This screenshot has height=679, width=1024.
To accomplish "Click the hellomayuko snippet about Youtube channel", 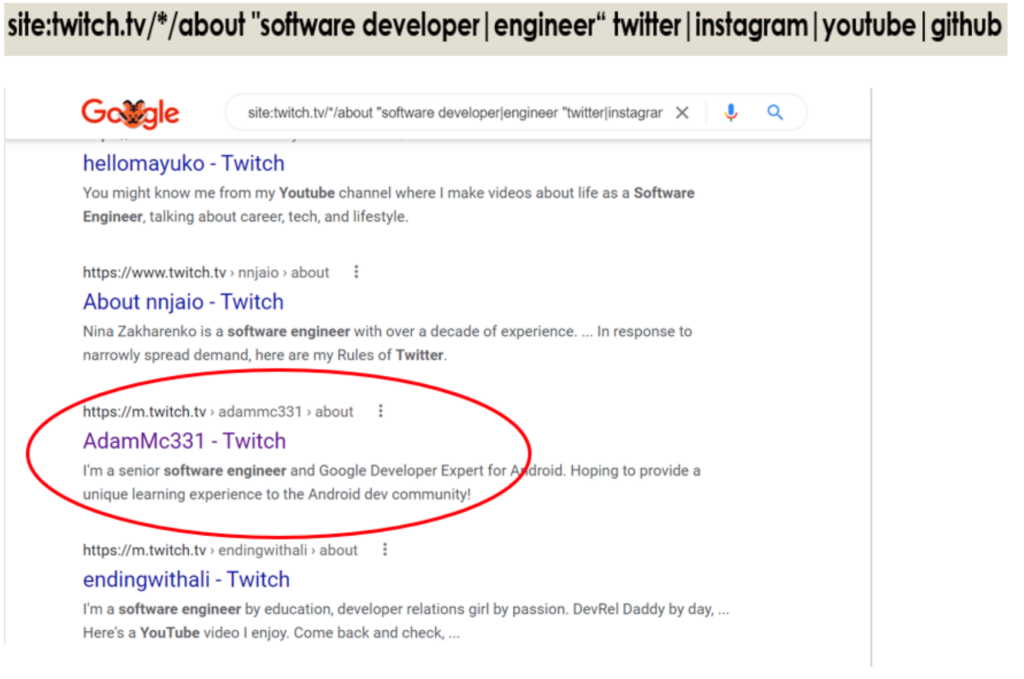I will pyautogui.click(x=389, y=204).
